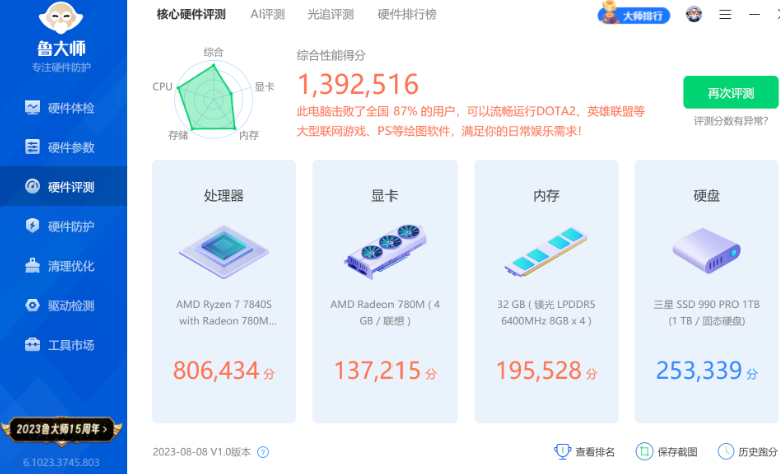Viewport: 780px width, 474px height.
Task: Click the 专注硬件防护 slogan
Action: point(61,67)
